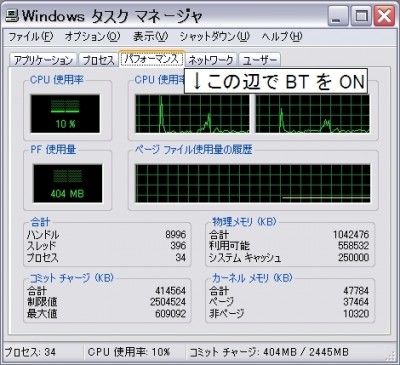Click the 利用可能 value 558532

click(x=353, y=246)
